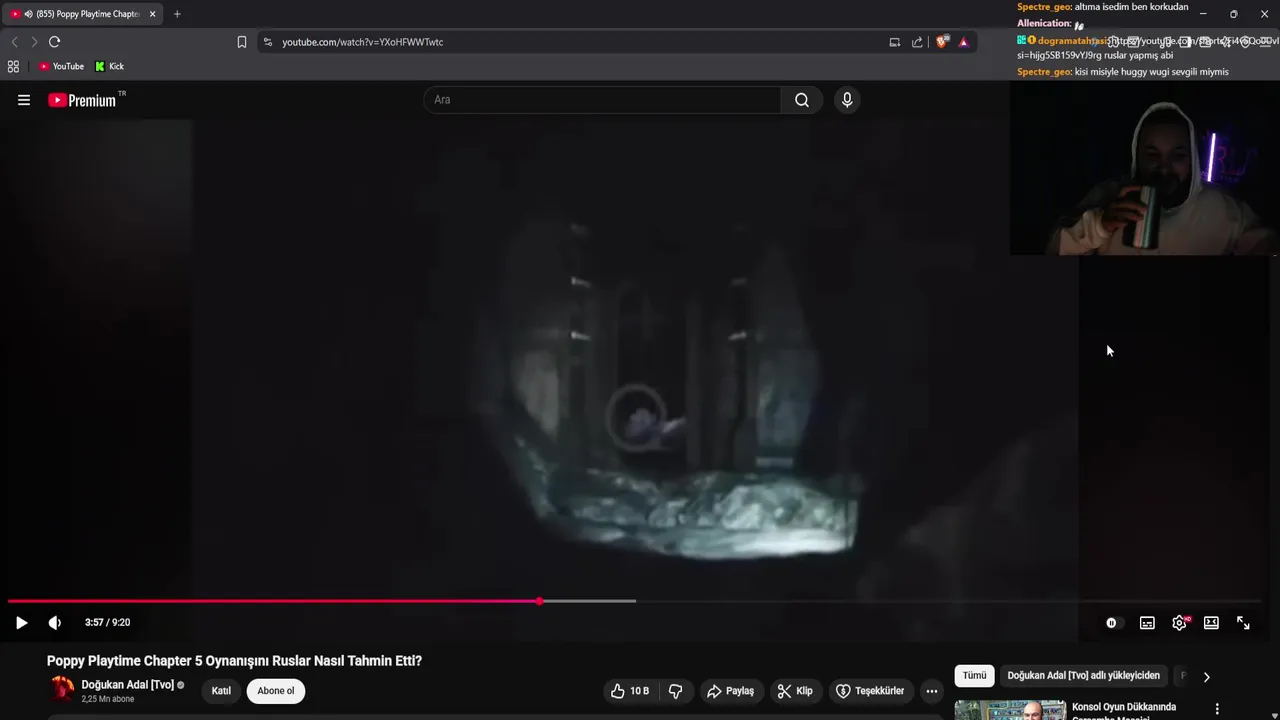The width and height of the screenshot is (1280, 720).
Task: Open the Kick bookmark
Action: pos(109,66)
